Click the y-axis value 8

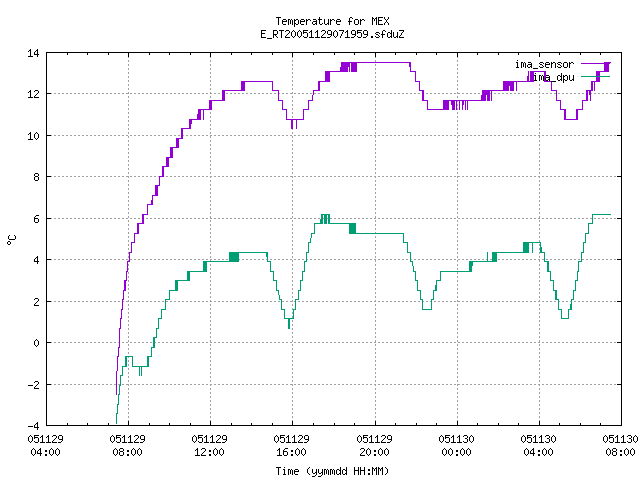[36, 177]
